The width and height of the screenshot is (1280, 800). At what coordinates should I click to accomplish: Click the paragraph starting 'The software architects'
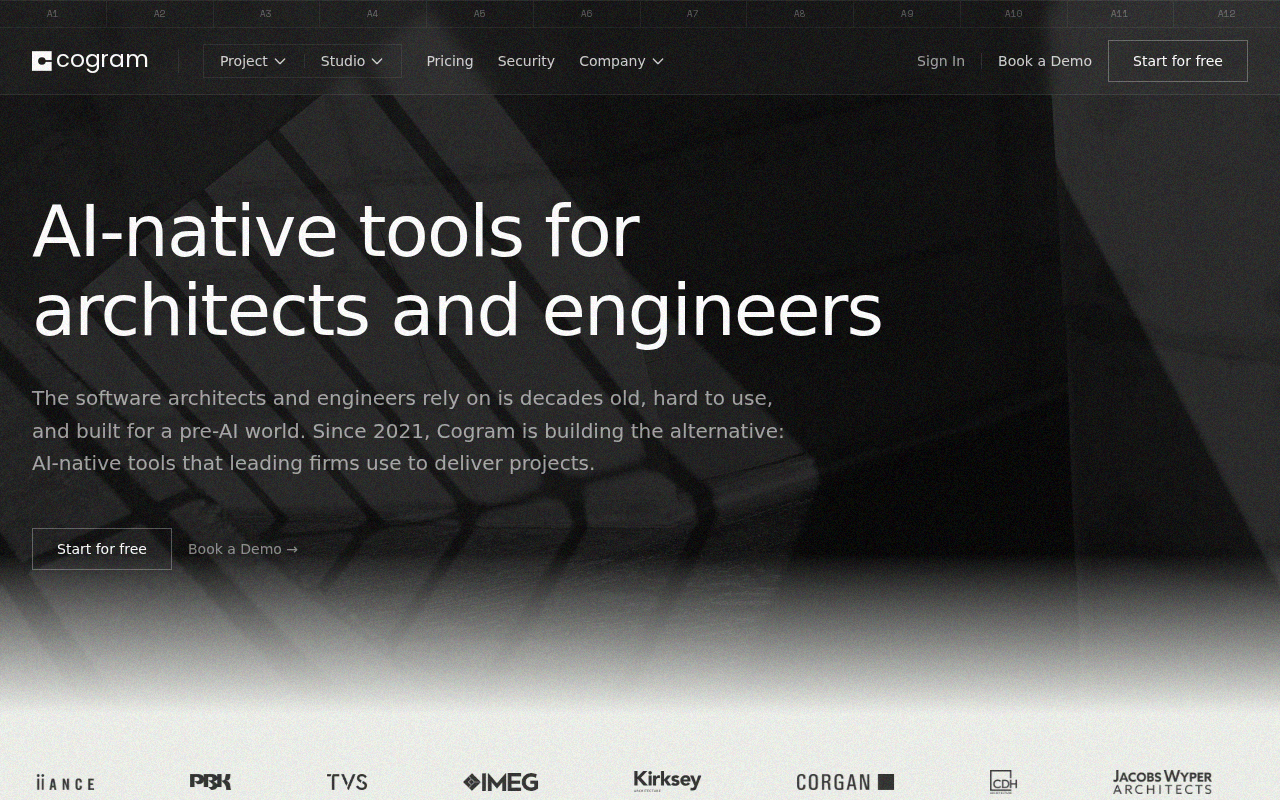408,431
